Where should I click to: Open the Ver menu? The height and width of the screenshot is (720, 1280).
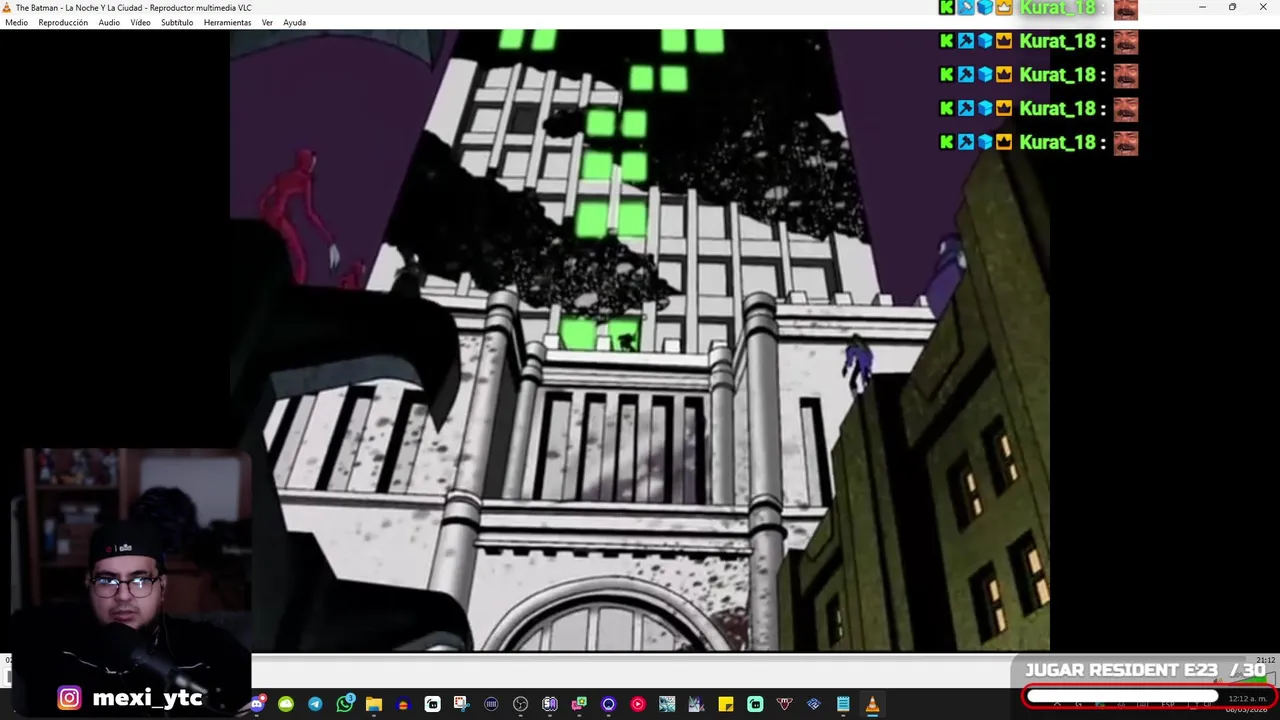click(x=267, y=22)
